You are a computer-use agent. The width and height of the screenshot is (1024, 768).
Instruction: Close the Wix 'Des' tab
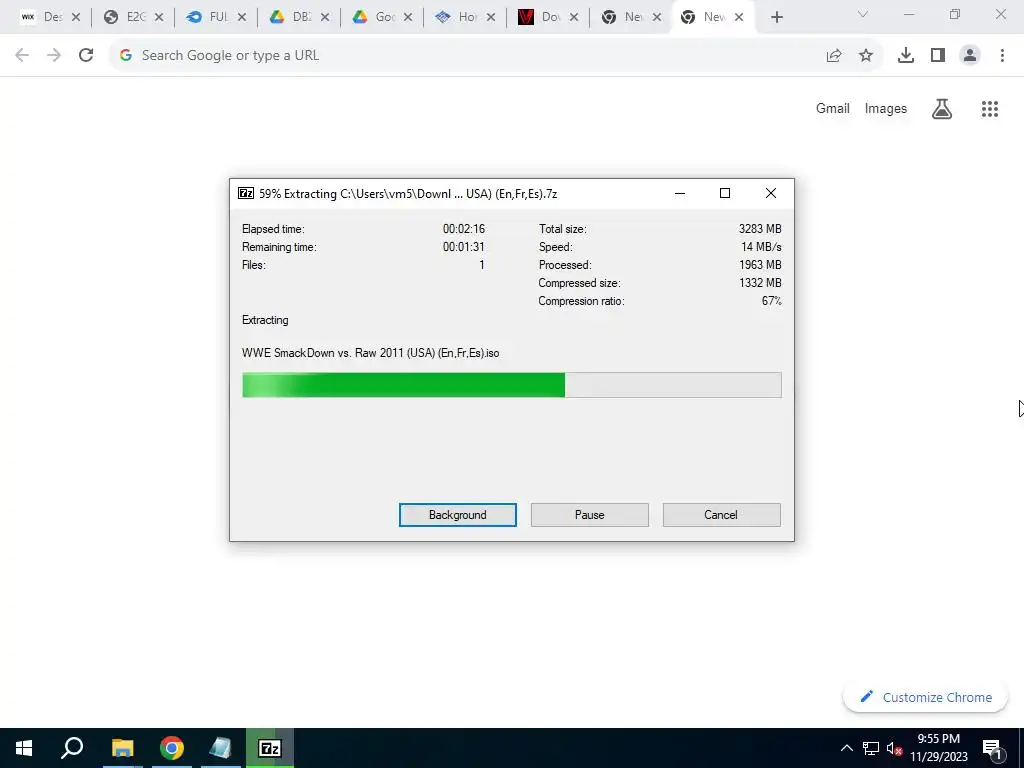[x=76, y=17]
